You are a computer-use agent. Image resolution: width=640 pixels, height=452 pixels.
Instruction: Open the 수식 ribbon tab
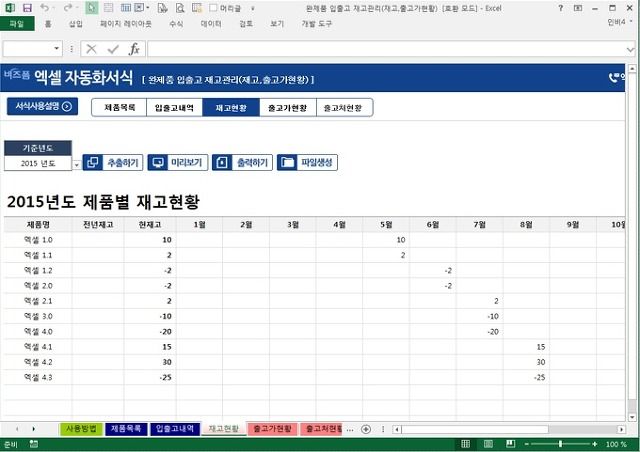pos(176,24)
